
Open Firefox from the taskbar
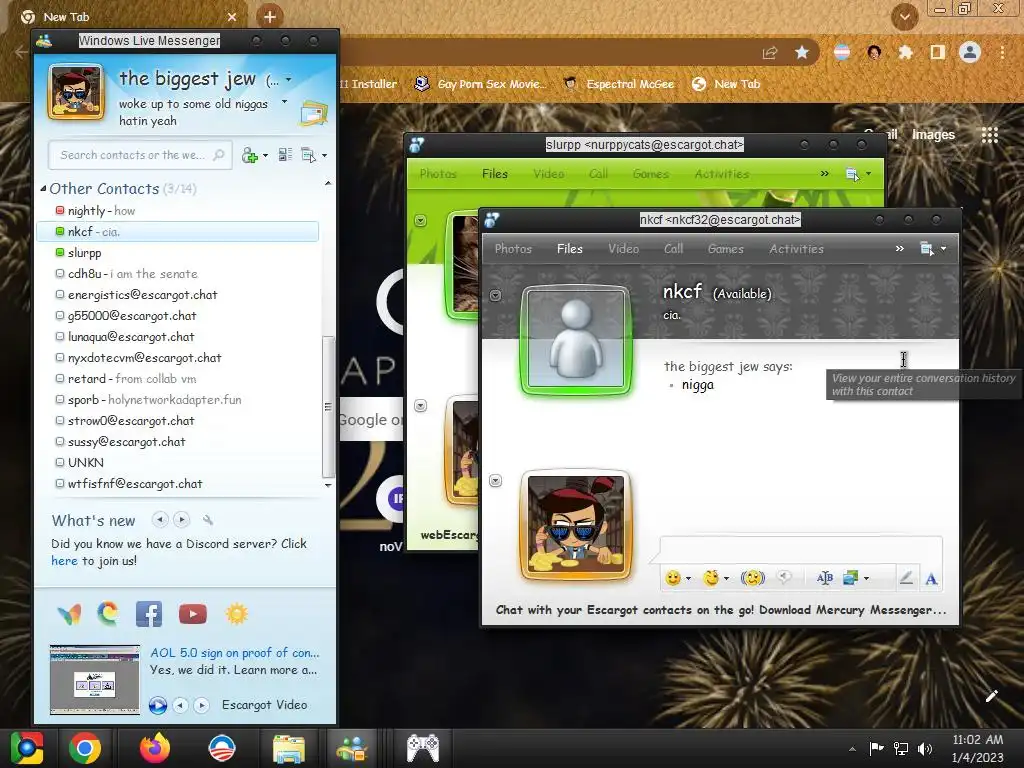click(155, 748)
